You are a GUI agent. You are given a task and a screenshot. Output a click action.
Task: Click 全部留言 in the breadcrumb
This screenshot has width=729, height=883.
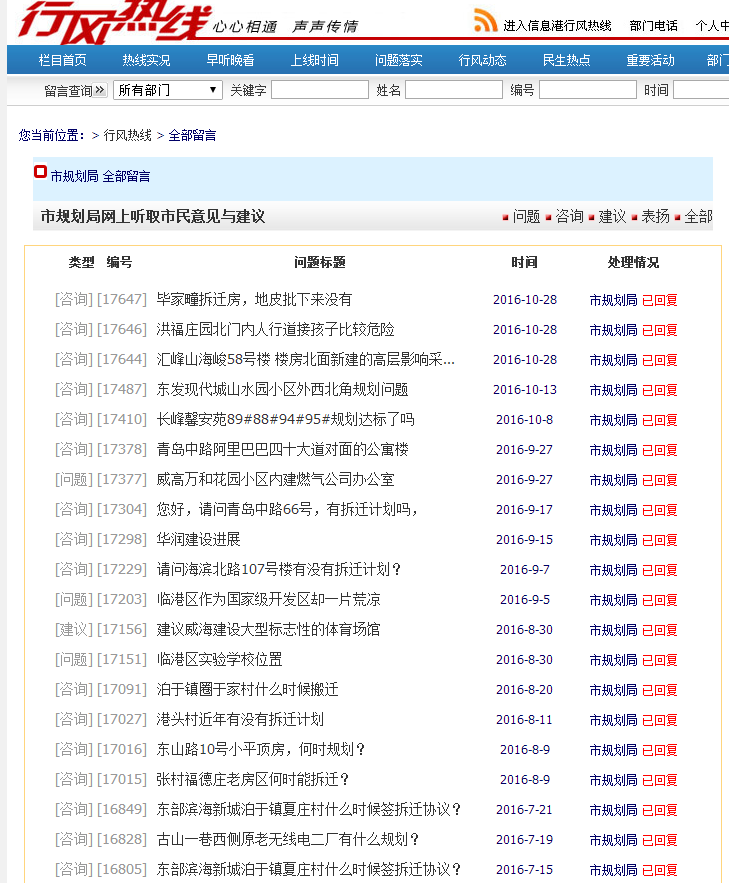pyautogui.click(x=192, y=135)
